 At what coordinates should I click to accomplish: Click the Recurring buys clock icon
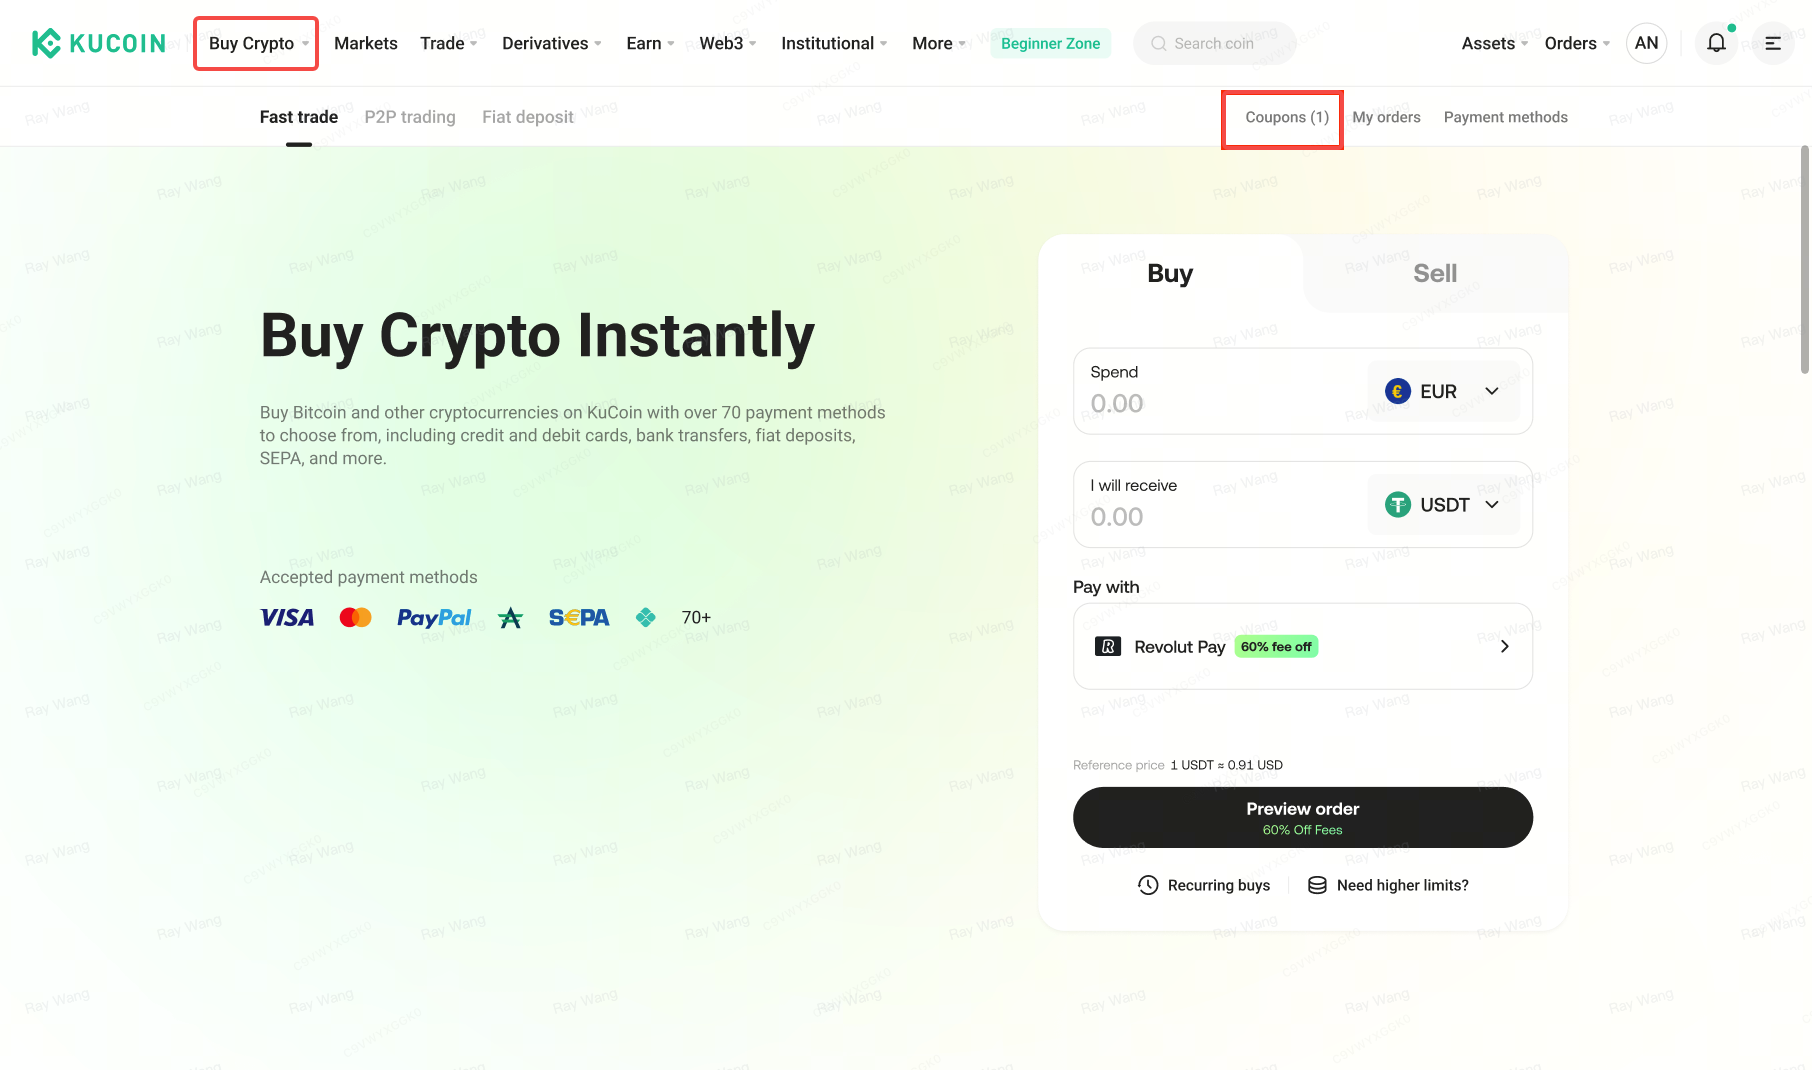pos(1148,885)
